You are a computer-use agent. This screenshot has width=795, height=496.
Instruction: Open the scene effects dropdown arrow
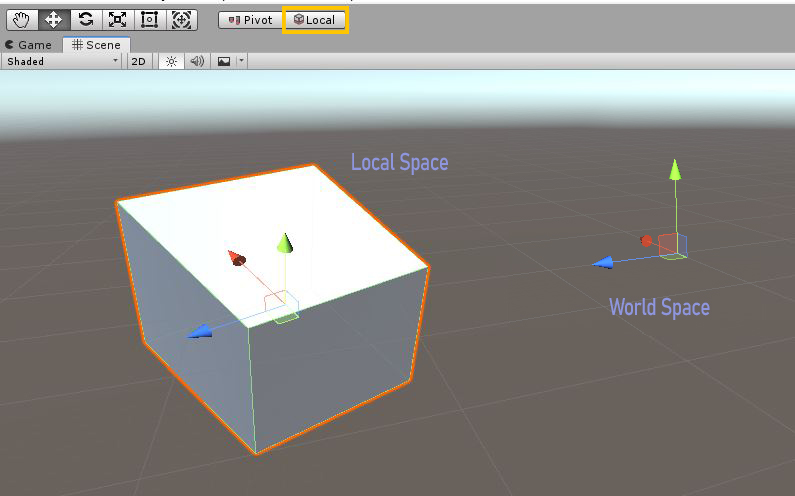(x=241, y=61)
